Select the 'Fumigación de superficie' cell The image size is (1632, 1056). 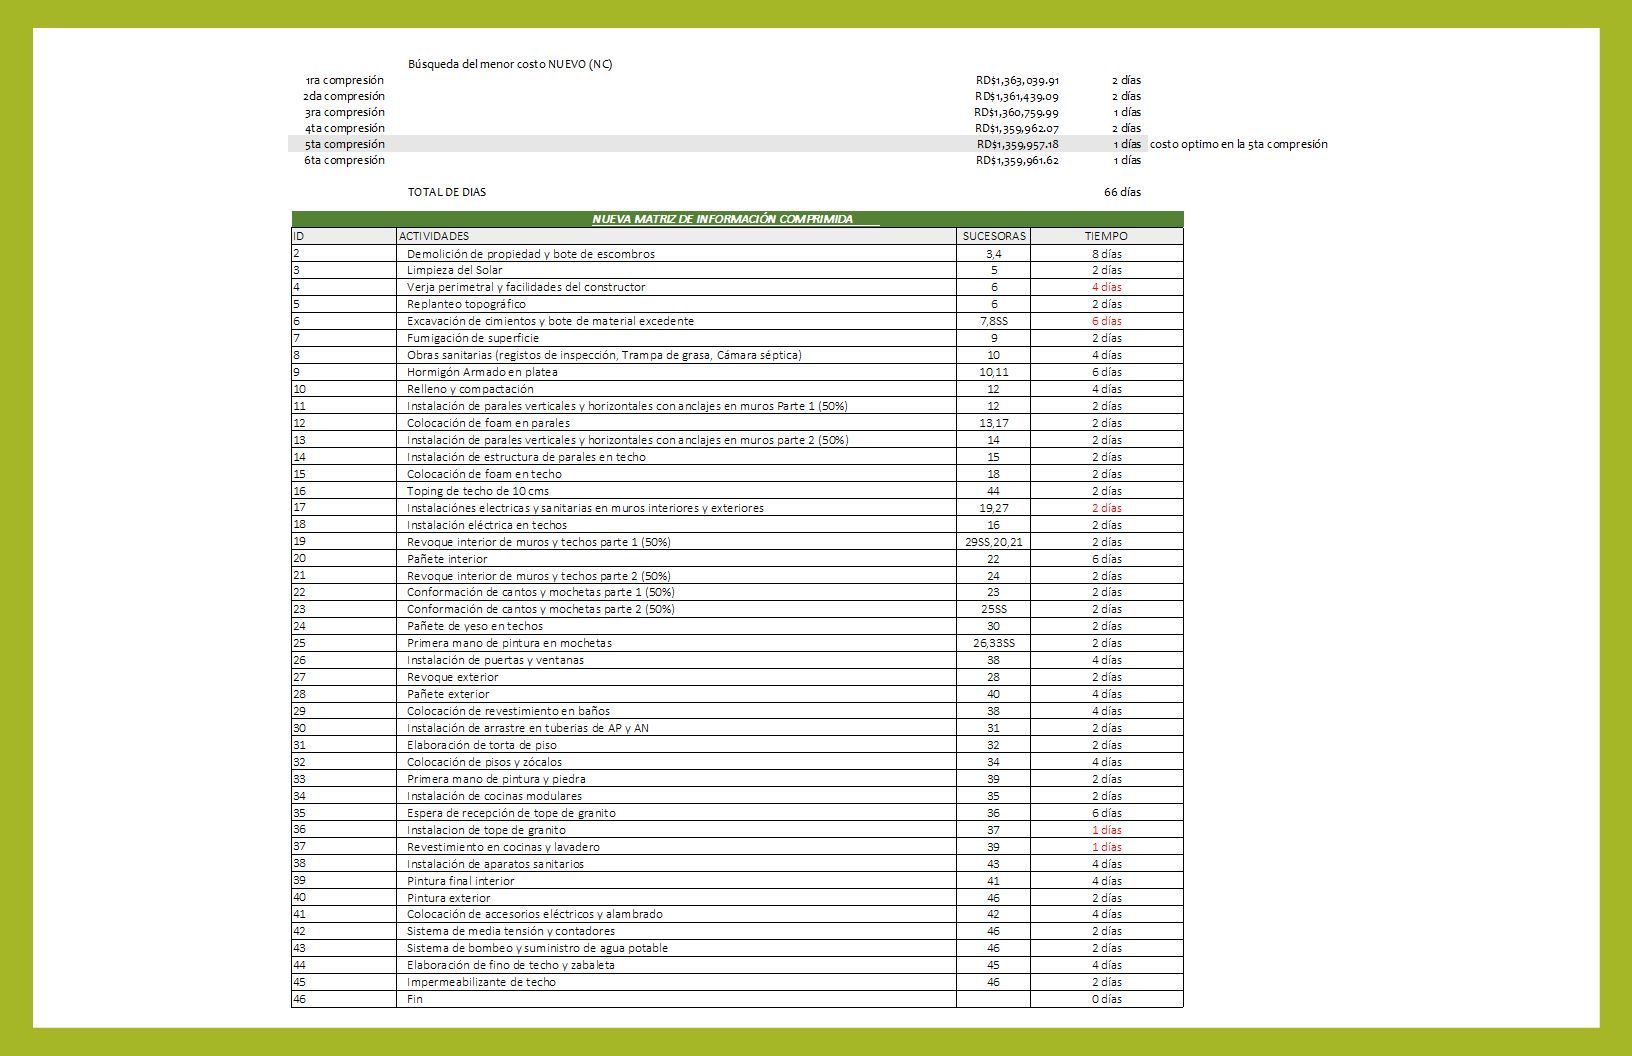pos(676,338)
